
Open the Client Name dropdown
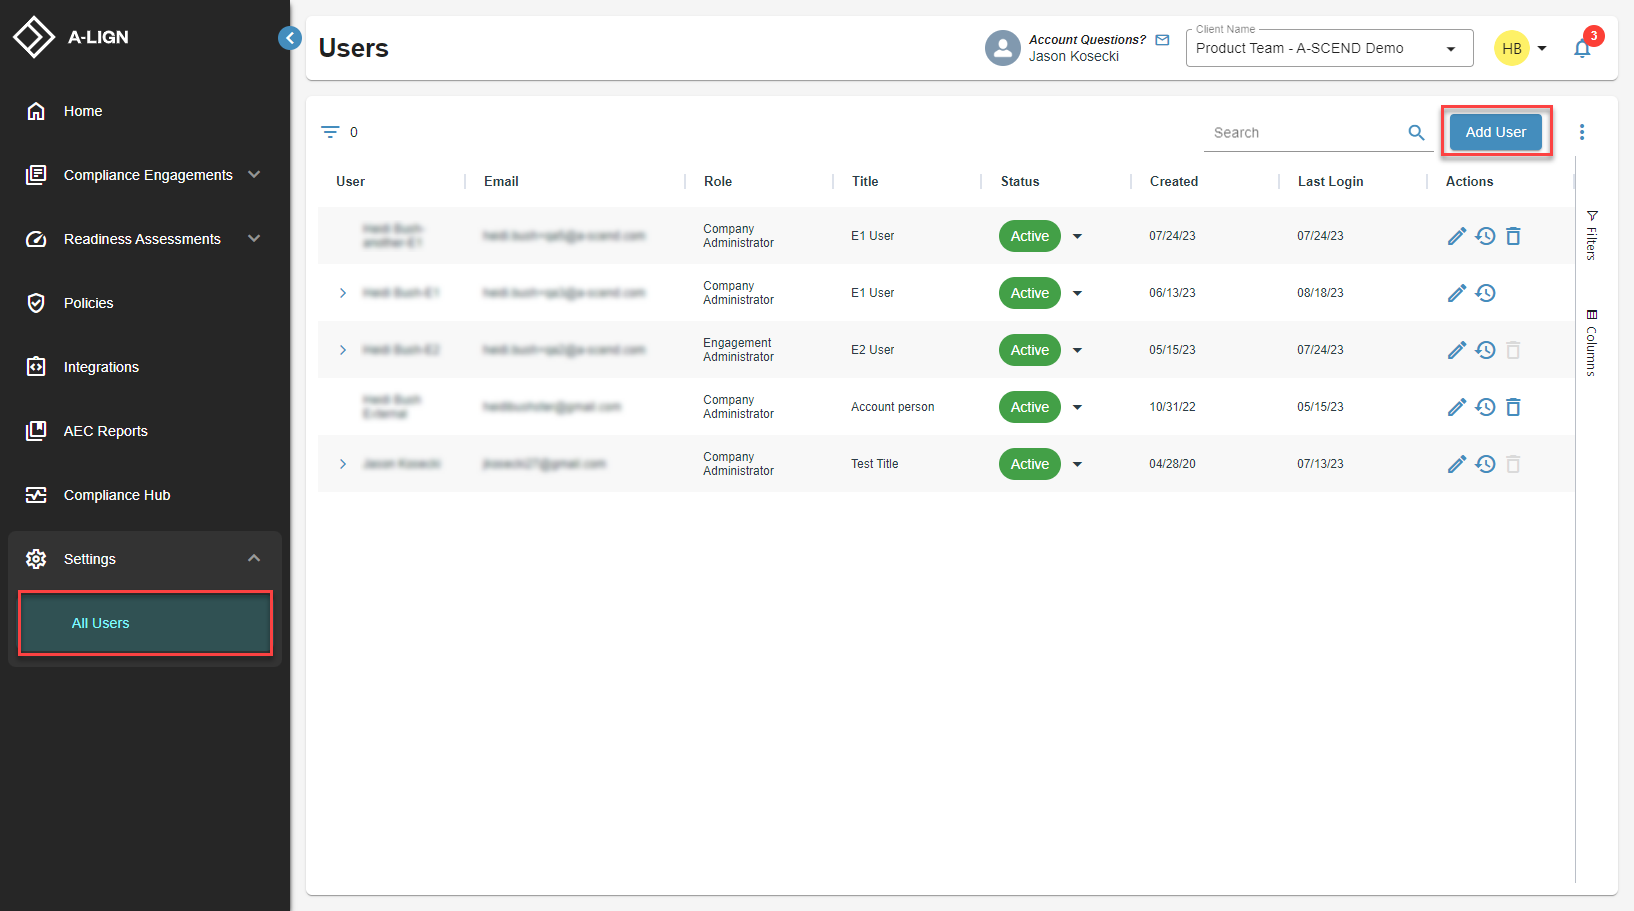coord(1452,47)
